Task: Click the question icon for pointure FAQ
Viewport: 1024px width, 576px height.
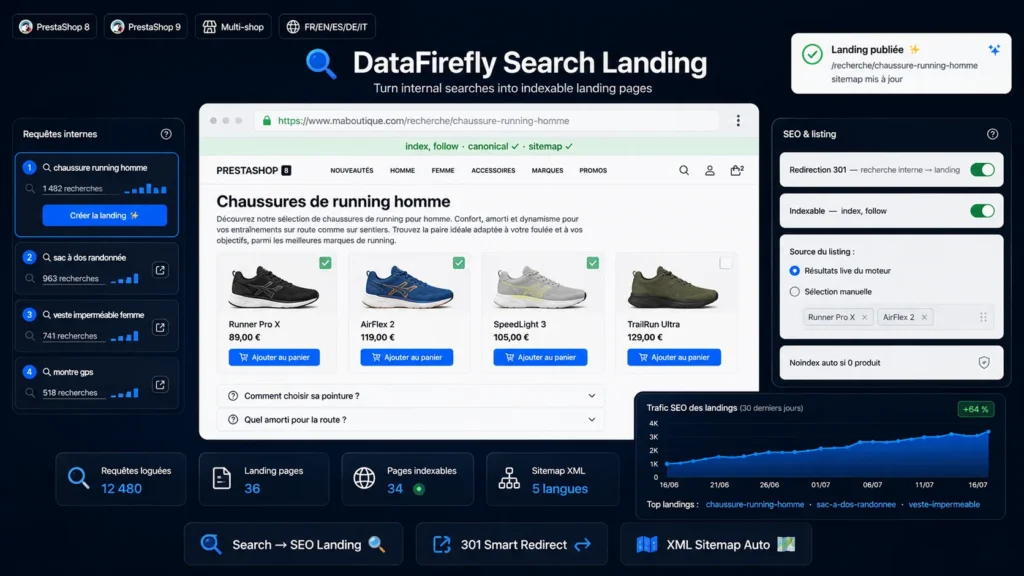Action: pos(232,396)
